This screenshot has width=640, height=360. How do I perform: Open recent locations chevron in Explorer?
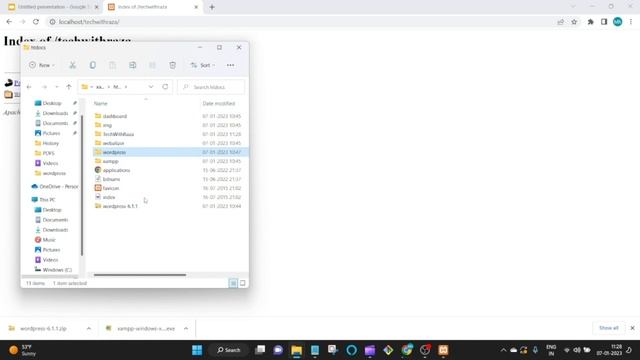pos(57,87)
